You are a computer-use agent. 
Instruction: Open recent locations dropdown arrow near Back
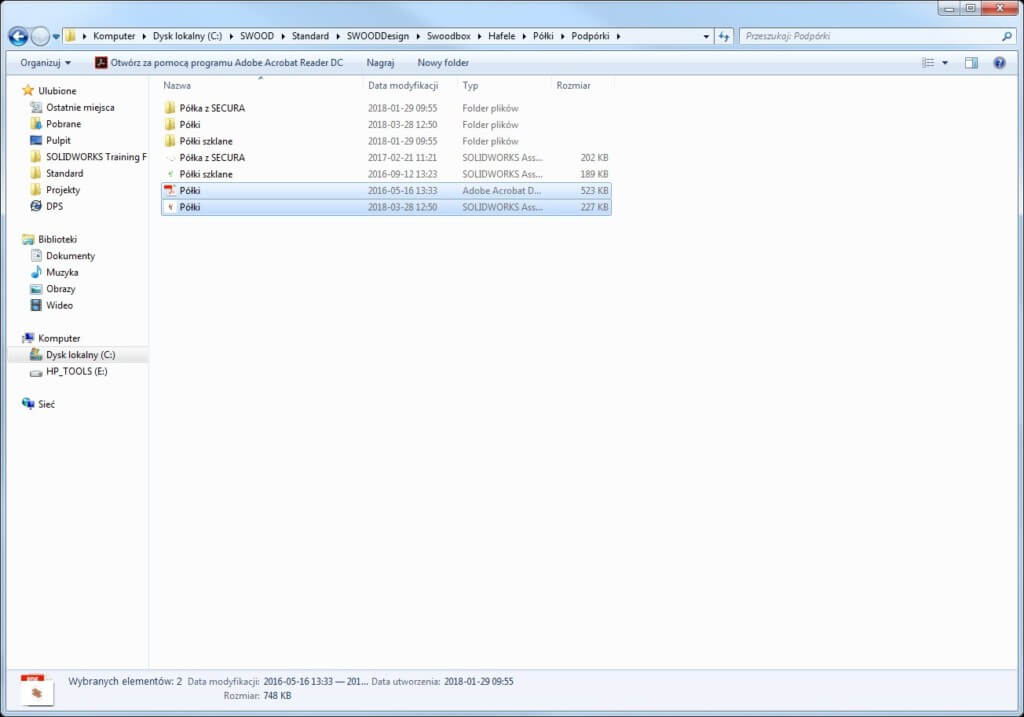56,36
